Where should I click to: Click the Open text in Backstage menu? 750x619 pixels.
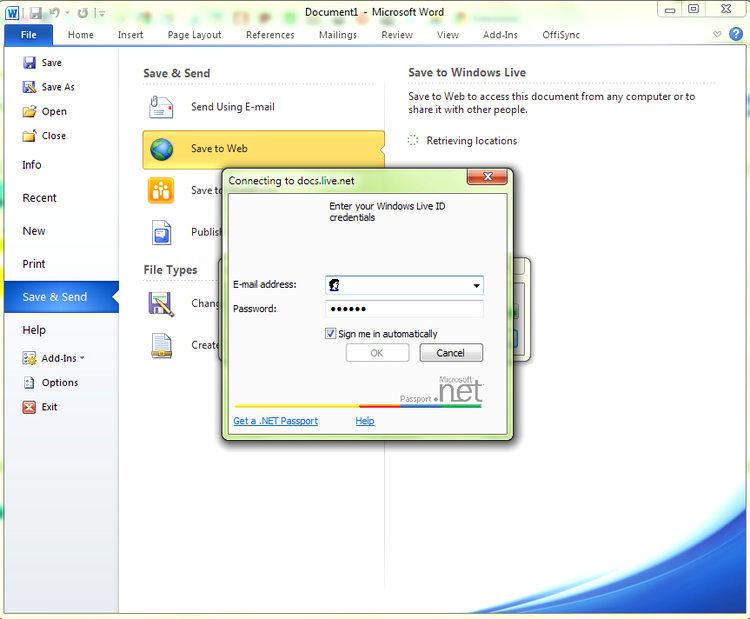click(x=54, y=112)
